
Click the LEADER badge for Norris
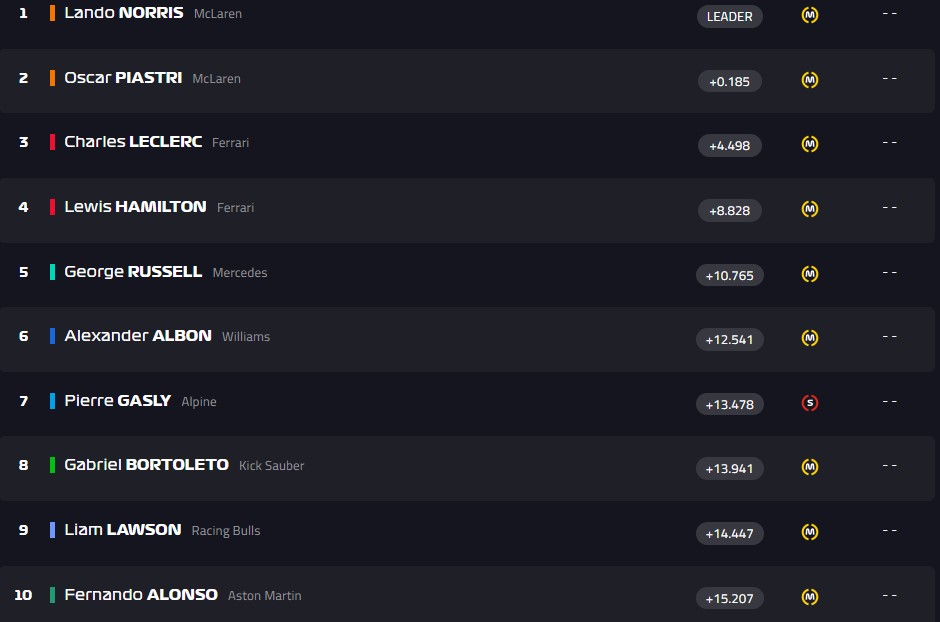tap(730, 16)
